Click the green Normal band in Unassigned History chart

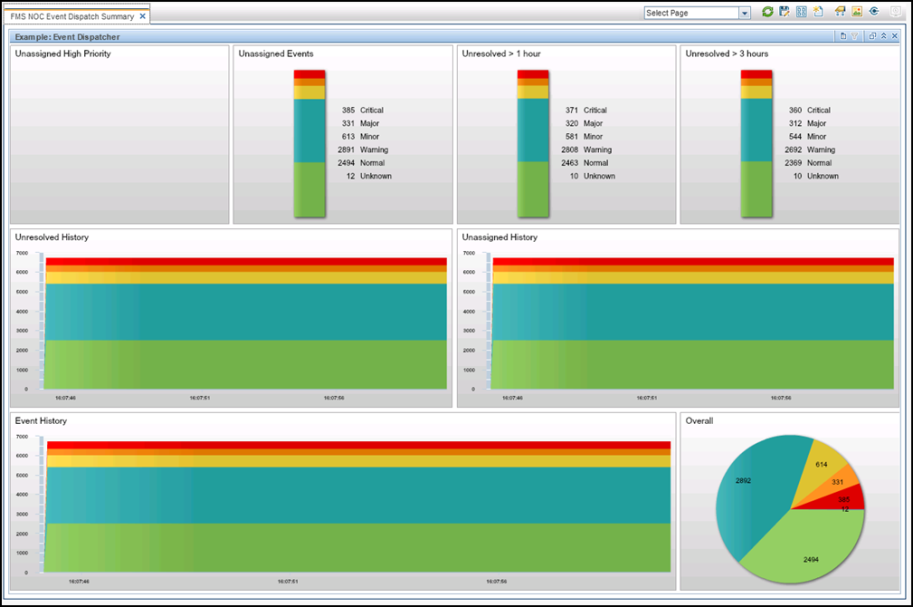[x=693, y=365]
